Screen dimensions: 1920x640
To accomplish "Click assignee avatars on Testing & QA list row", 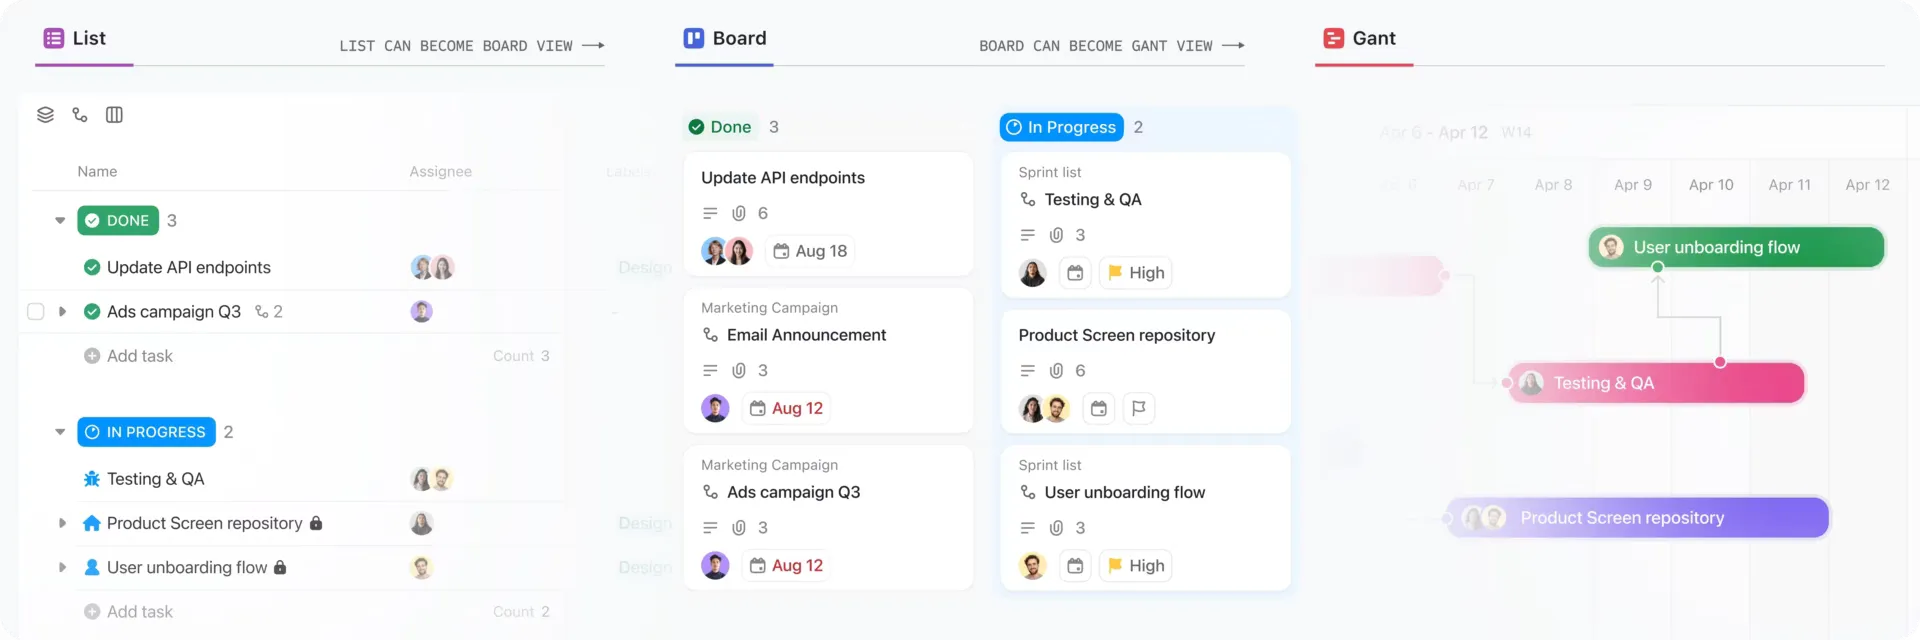I will click(x=432, y=479).
